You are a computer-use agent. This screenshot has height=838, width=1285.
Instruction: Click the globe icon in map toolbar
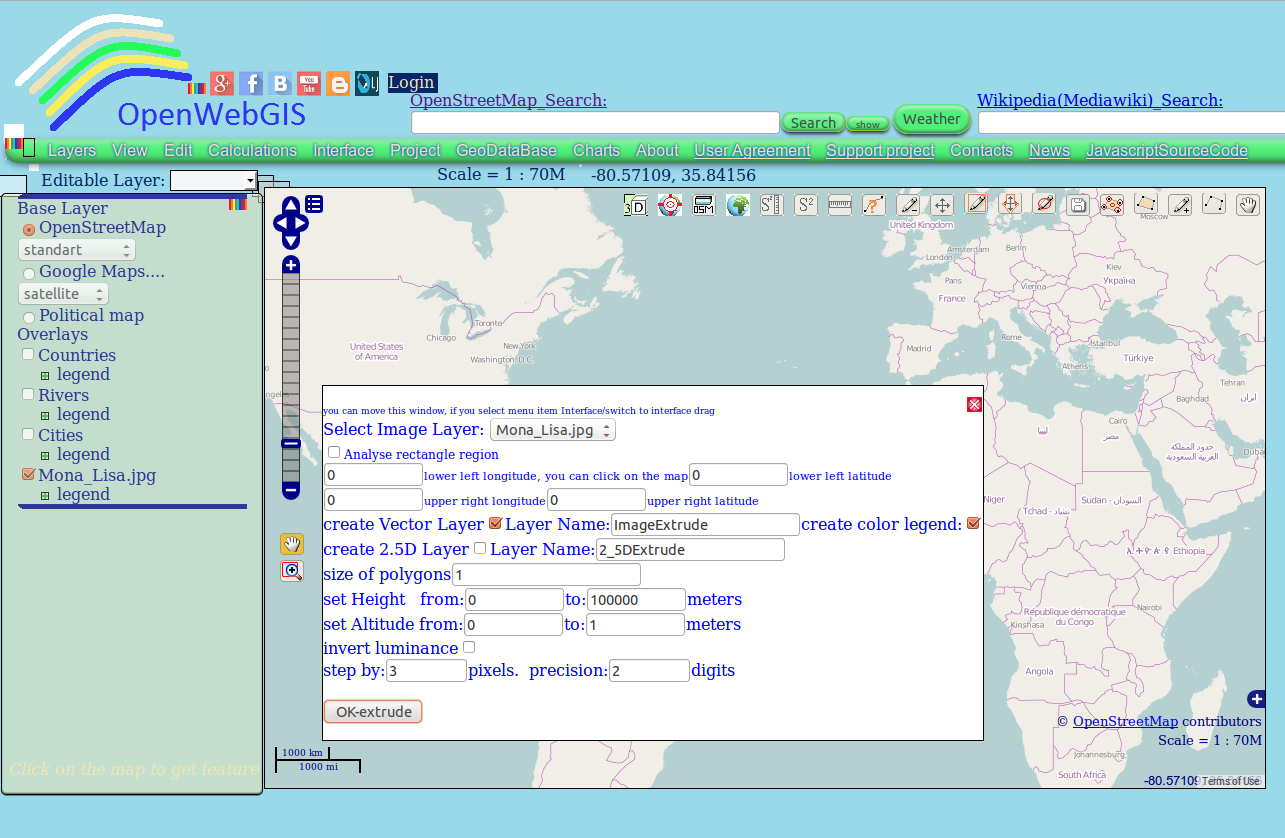[x=737, y=205]
